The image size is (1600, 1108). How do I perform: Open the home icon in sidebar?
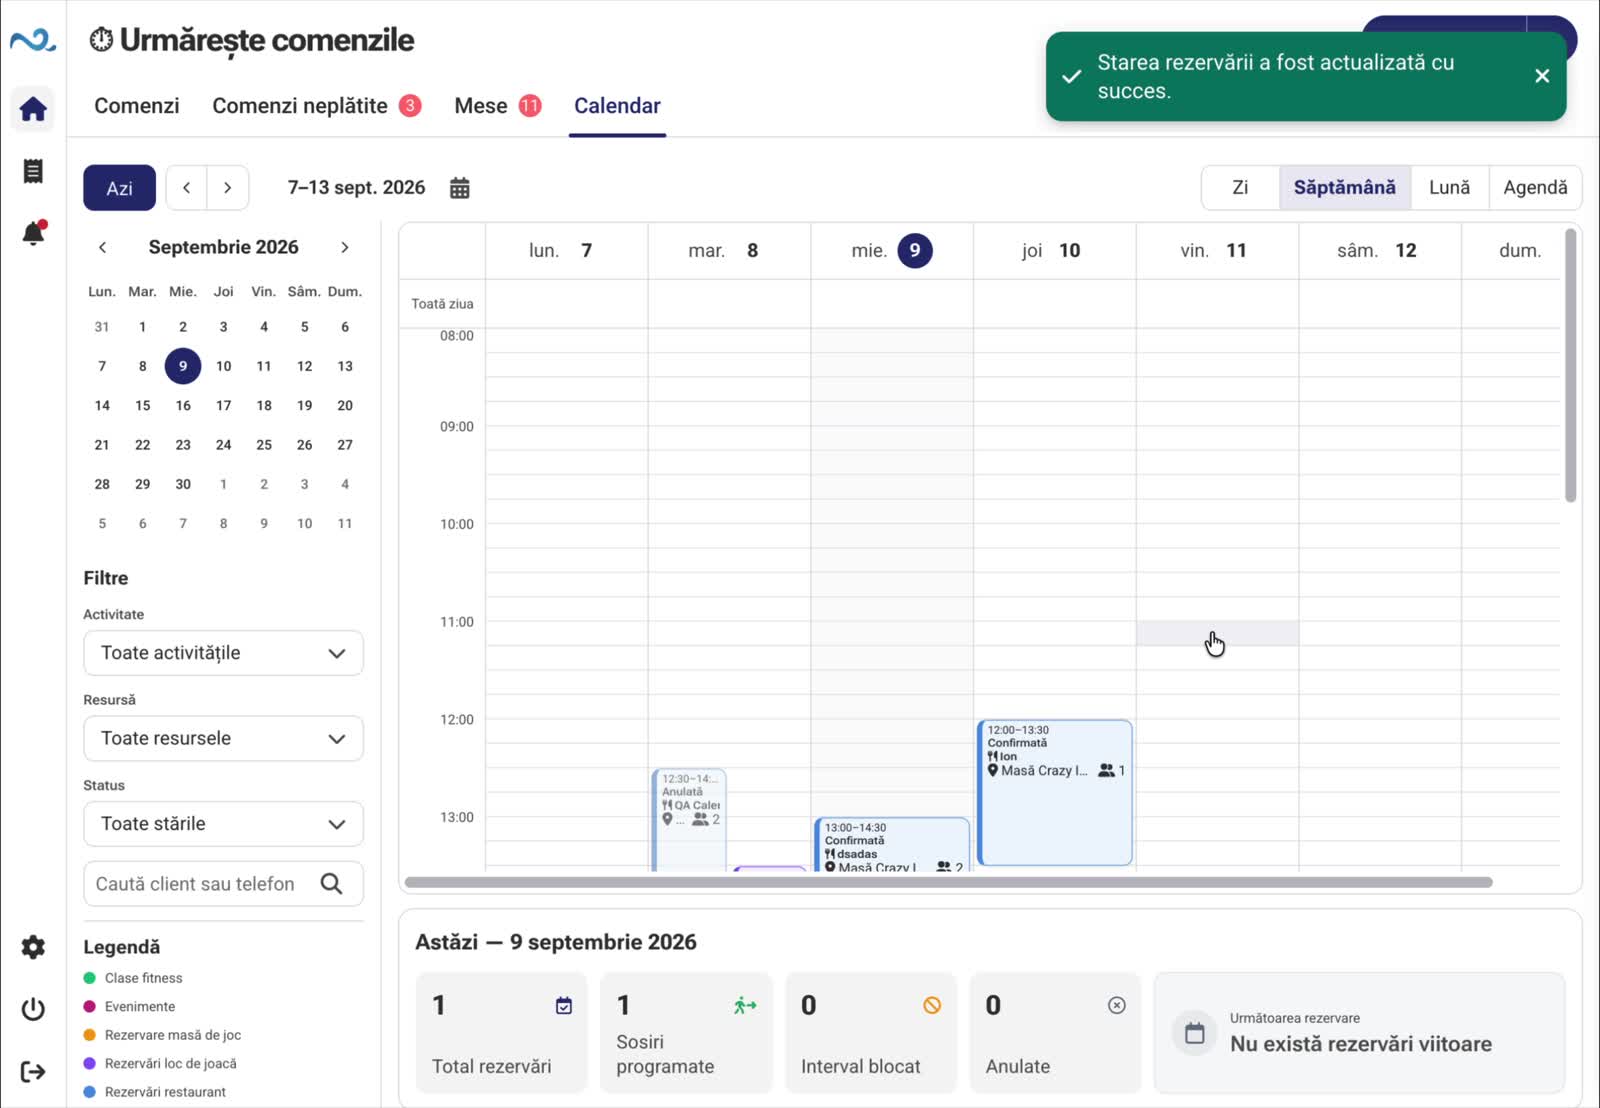(x=33, y=109)
